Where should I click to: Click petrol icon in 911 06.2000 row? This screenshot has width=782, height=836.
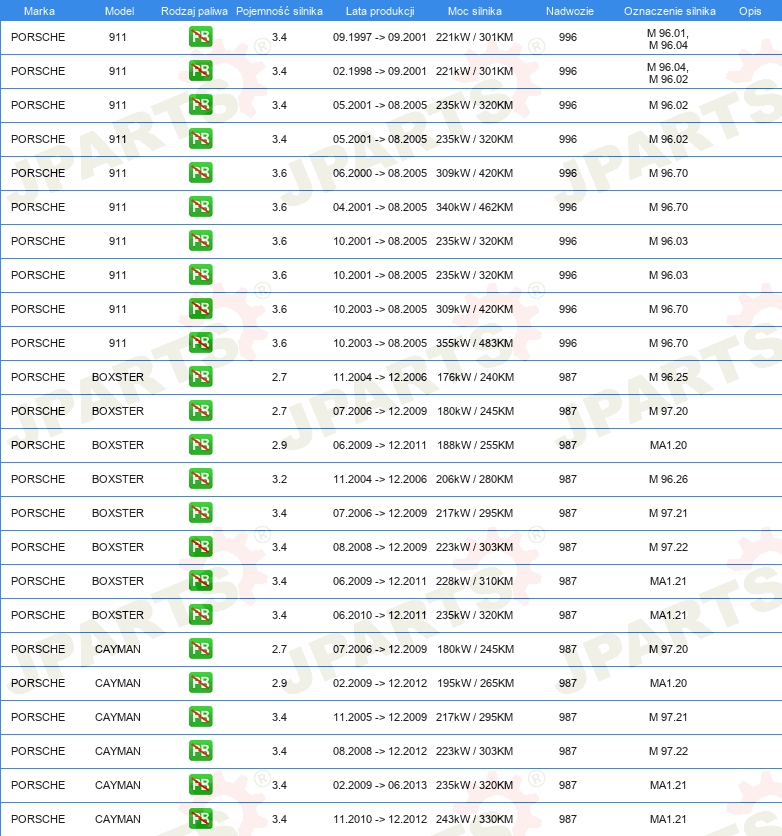click(200, 173)
